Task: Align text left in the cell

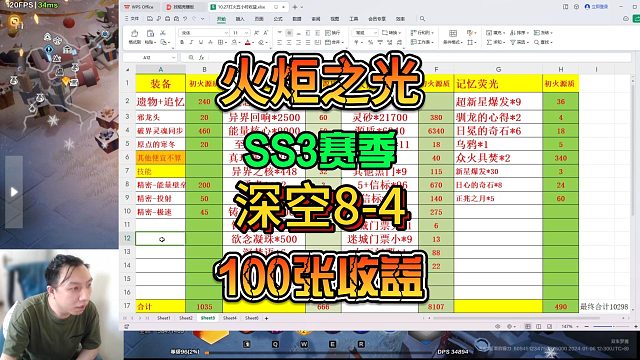Action: tap(280, 42)
